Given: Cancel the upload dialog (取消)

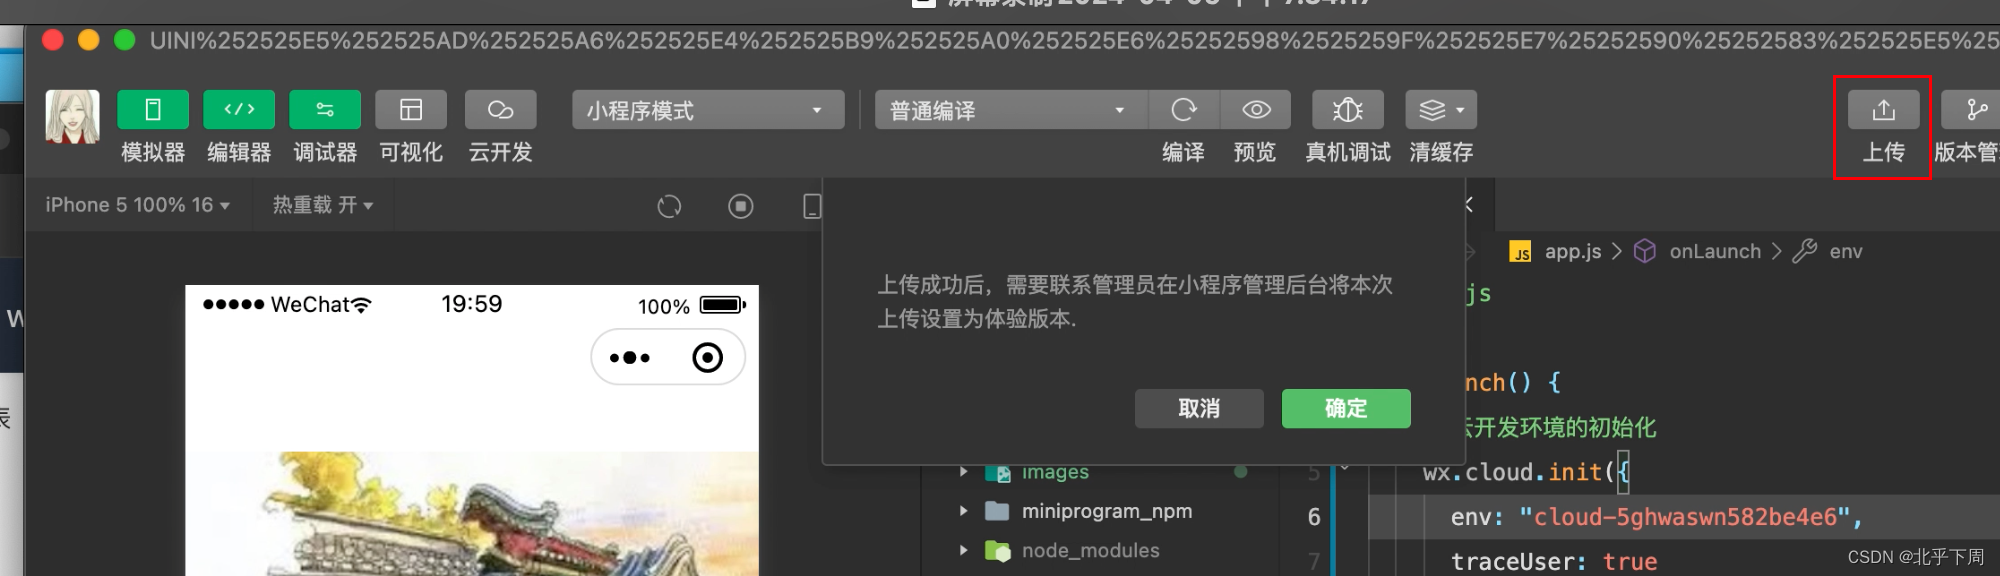Looking at the screenshot, I should [x=1199, y=408].
